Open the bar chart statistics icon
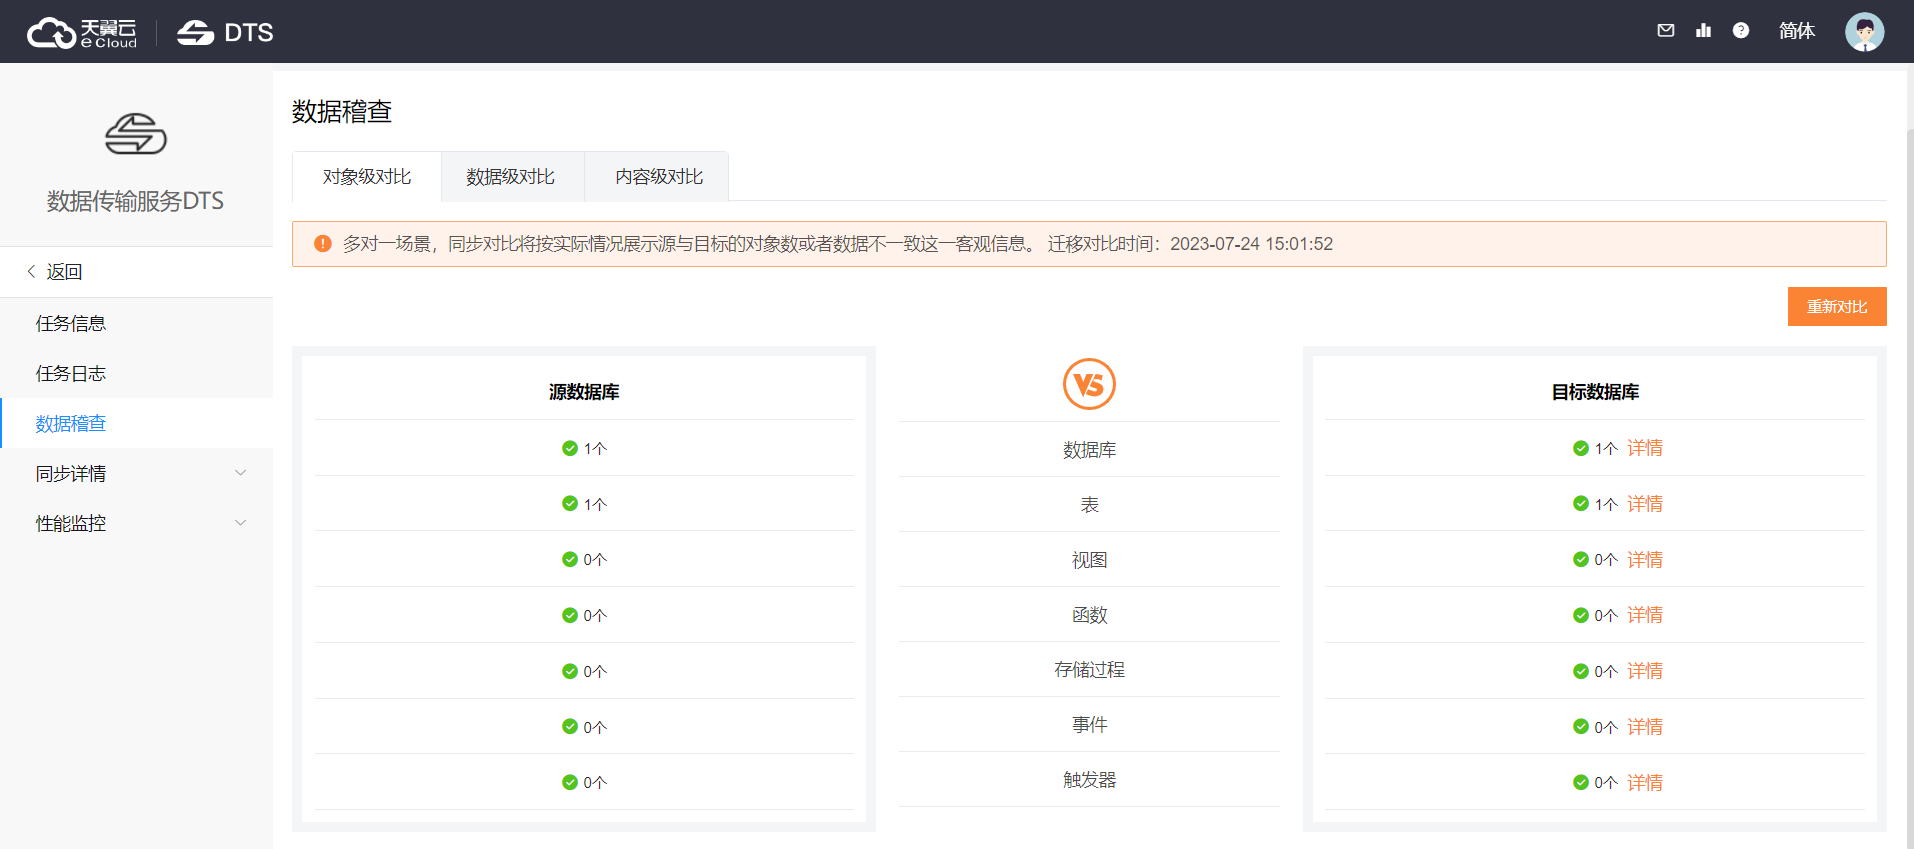The width and height of the screenshot is (1914, 849). coord(1703,31)
